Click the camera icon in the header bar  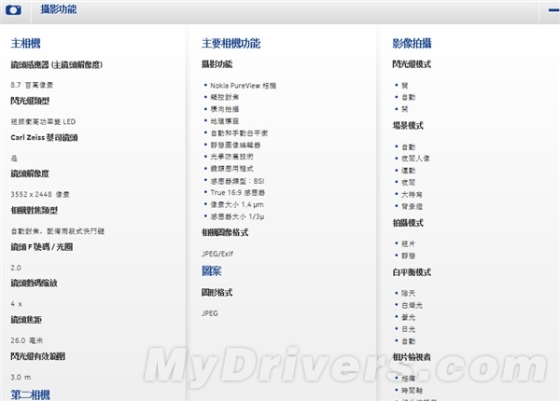(x=13, y=10)
